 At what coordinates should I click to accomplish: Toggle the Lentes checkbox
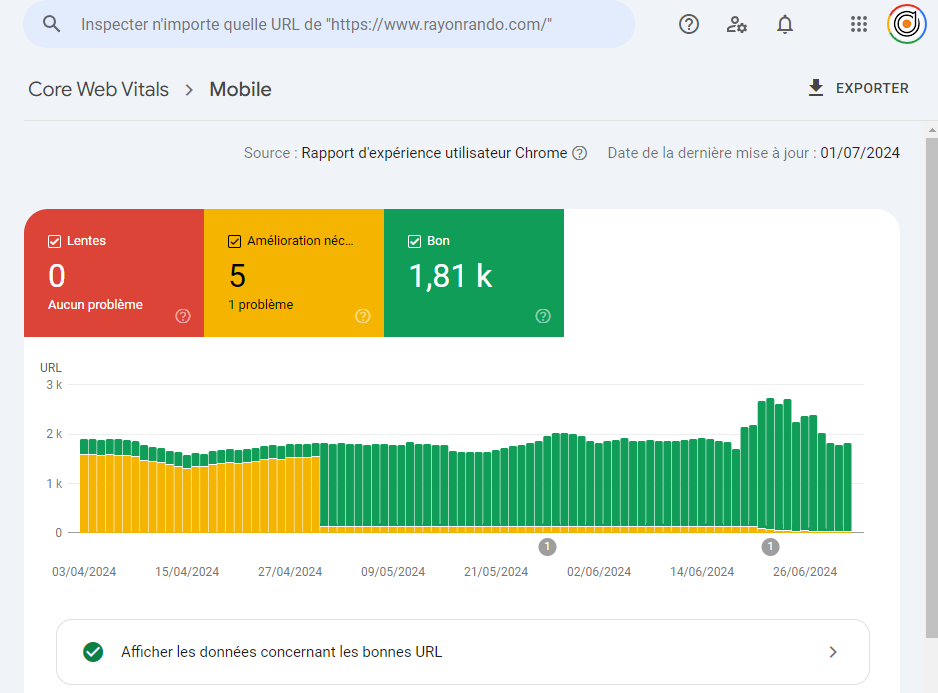(54, 241)
